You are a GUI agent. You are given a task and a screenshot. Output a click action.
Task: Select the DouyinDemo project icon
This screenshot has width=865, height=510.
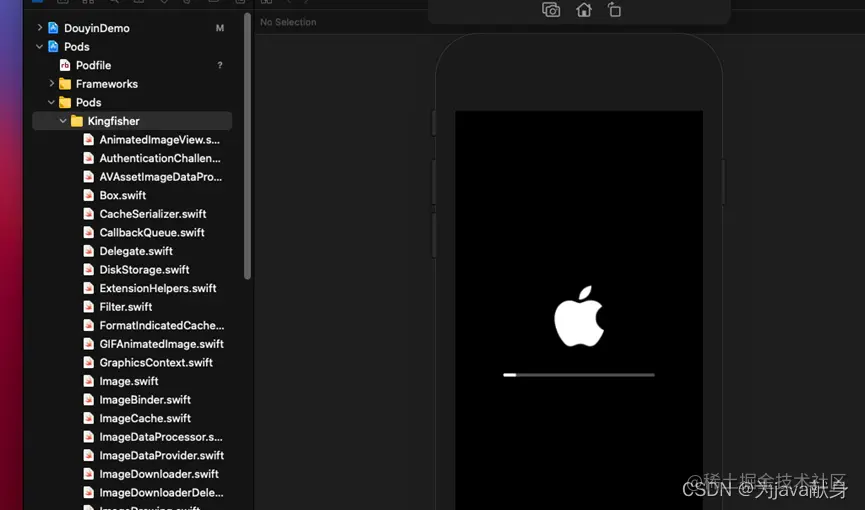54,28
